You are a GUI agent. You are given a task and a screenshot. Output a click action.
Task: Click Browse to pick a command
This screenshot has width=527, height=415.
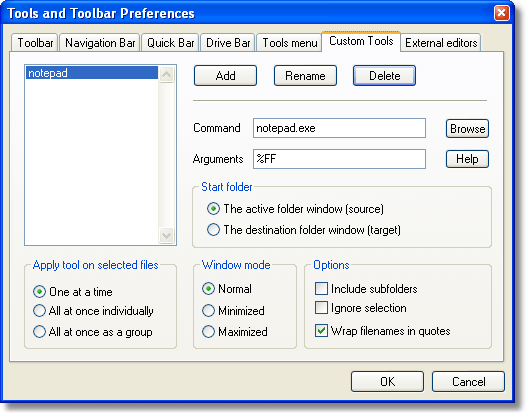(x=467, y=129)
